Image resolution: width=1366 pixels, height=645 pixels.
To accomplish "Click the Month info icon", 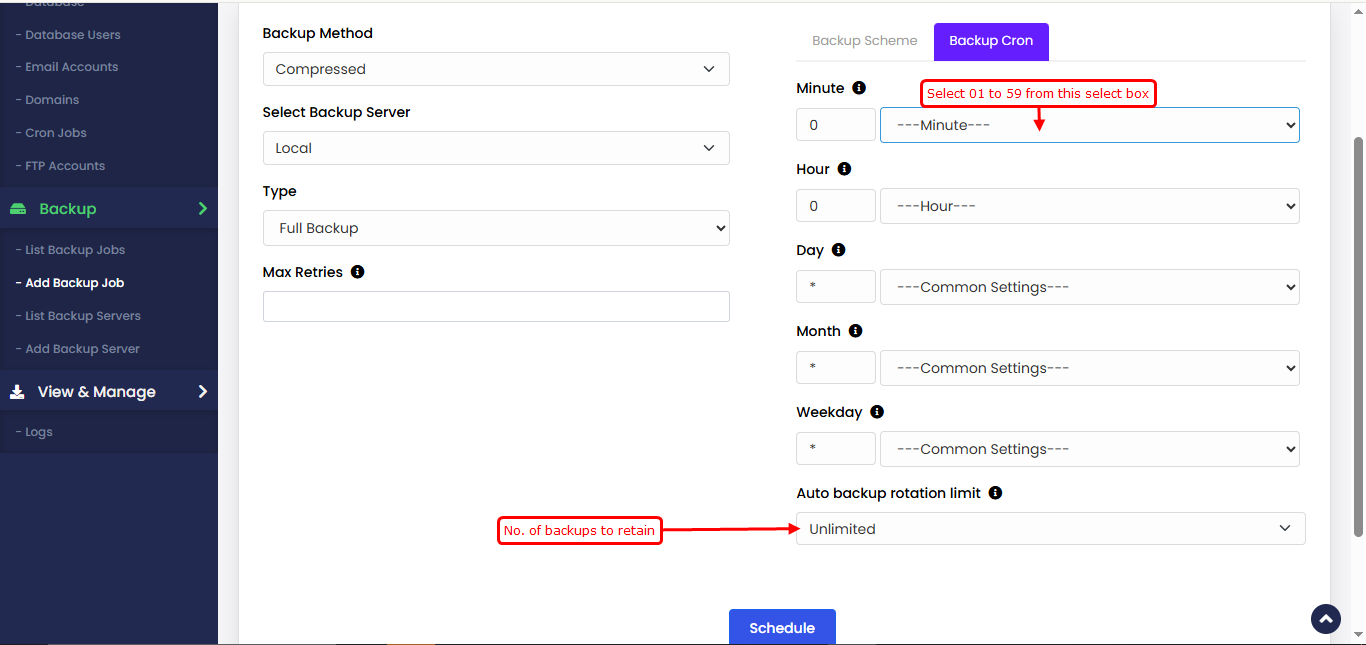I will (x=855, y=331).
